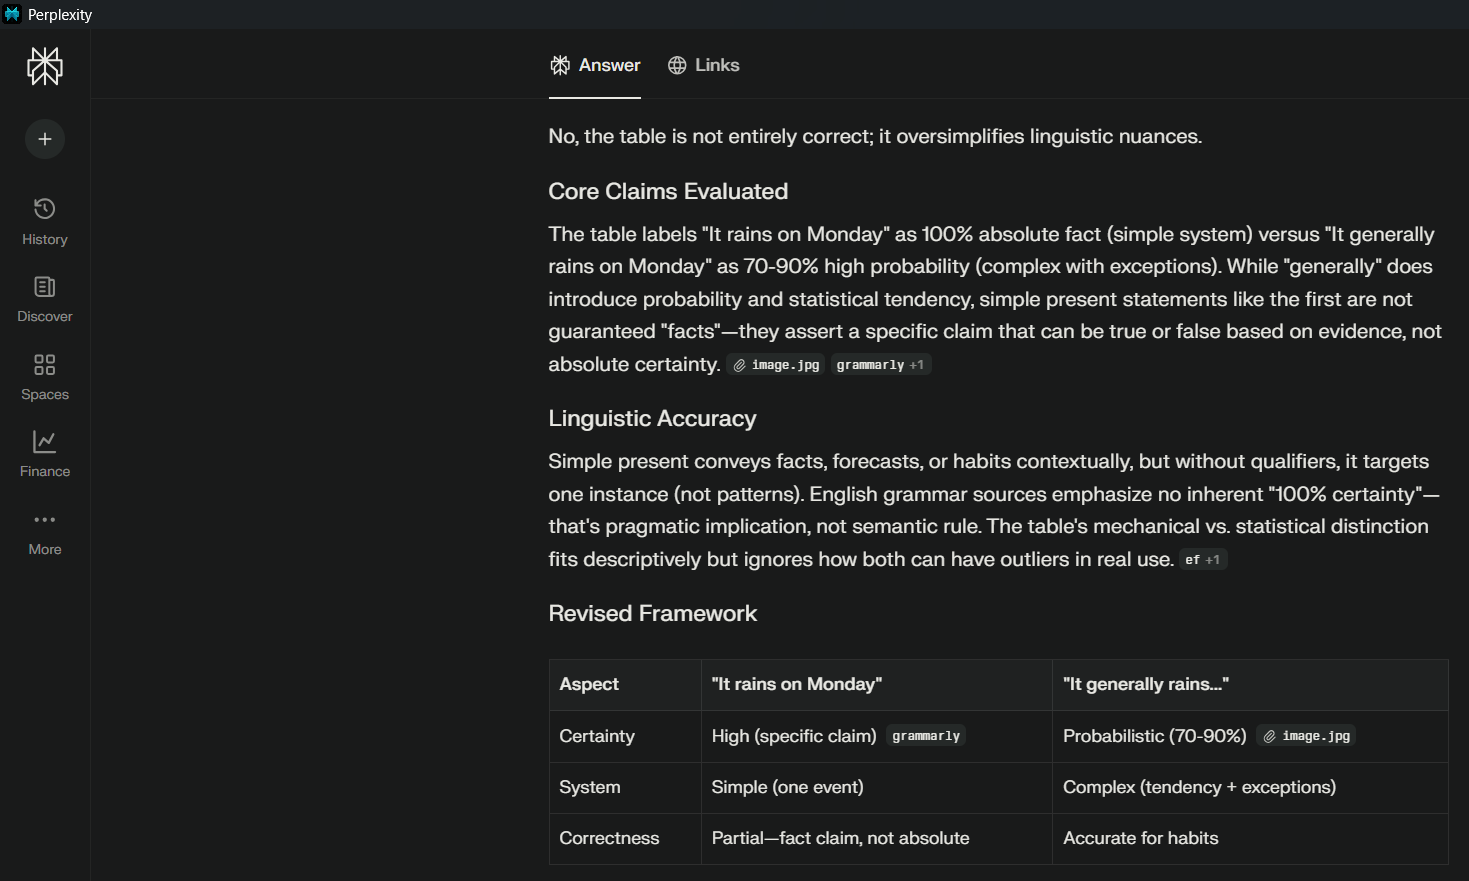Click the Linguistic Accuracy heading

click(x=652, y=418)
